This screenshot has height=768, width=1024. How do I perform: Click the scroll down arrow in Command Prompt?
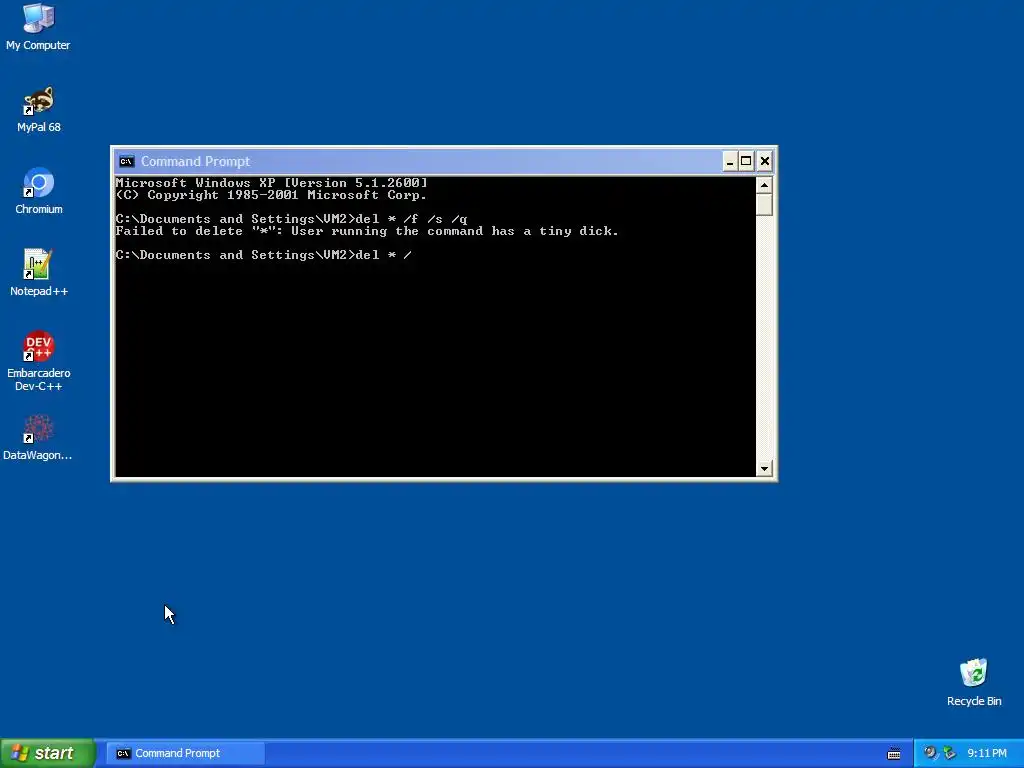[764, 468]
